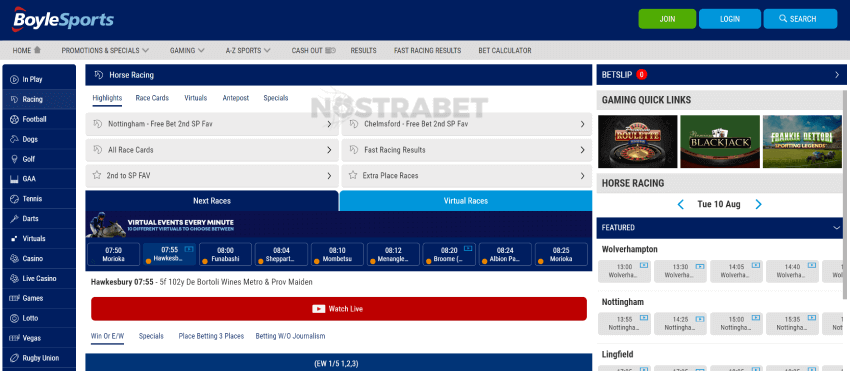Click the red betslip count badge
Image resolution: width=850 pixels, height=371 pixels.
click(x=642, y=75)
